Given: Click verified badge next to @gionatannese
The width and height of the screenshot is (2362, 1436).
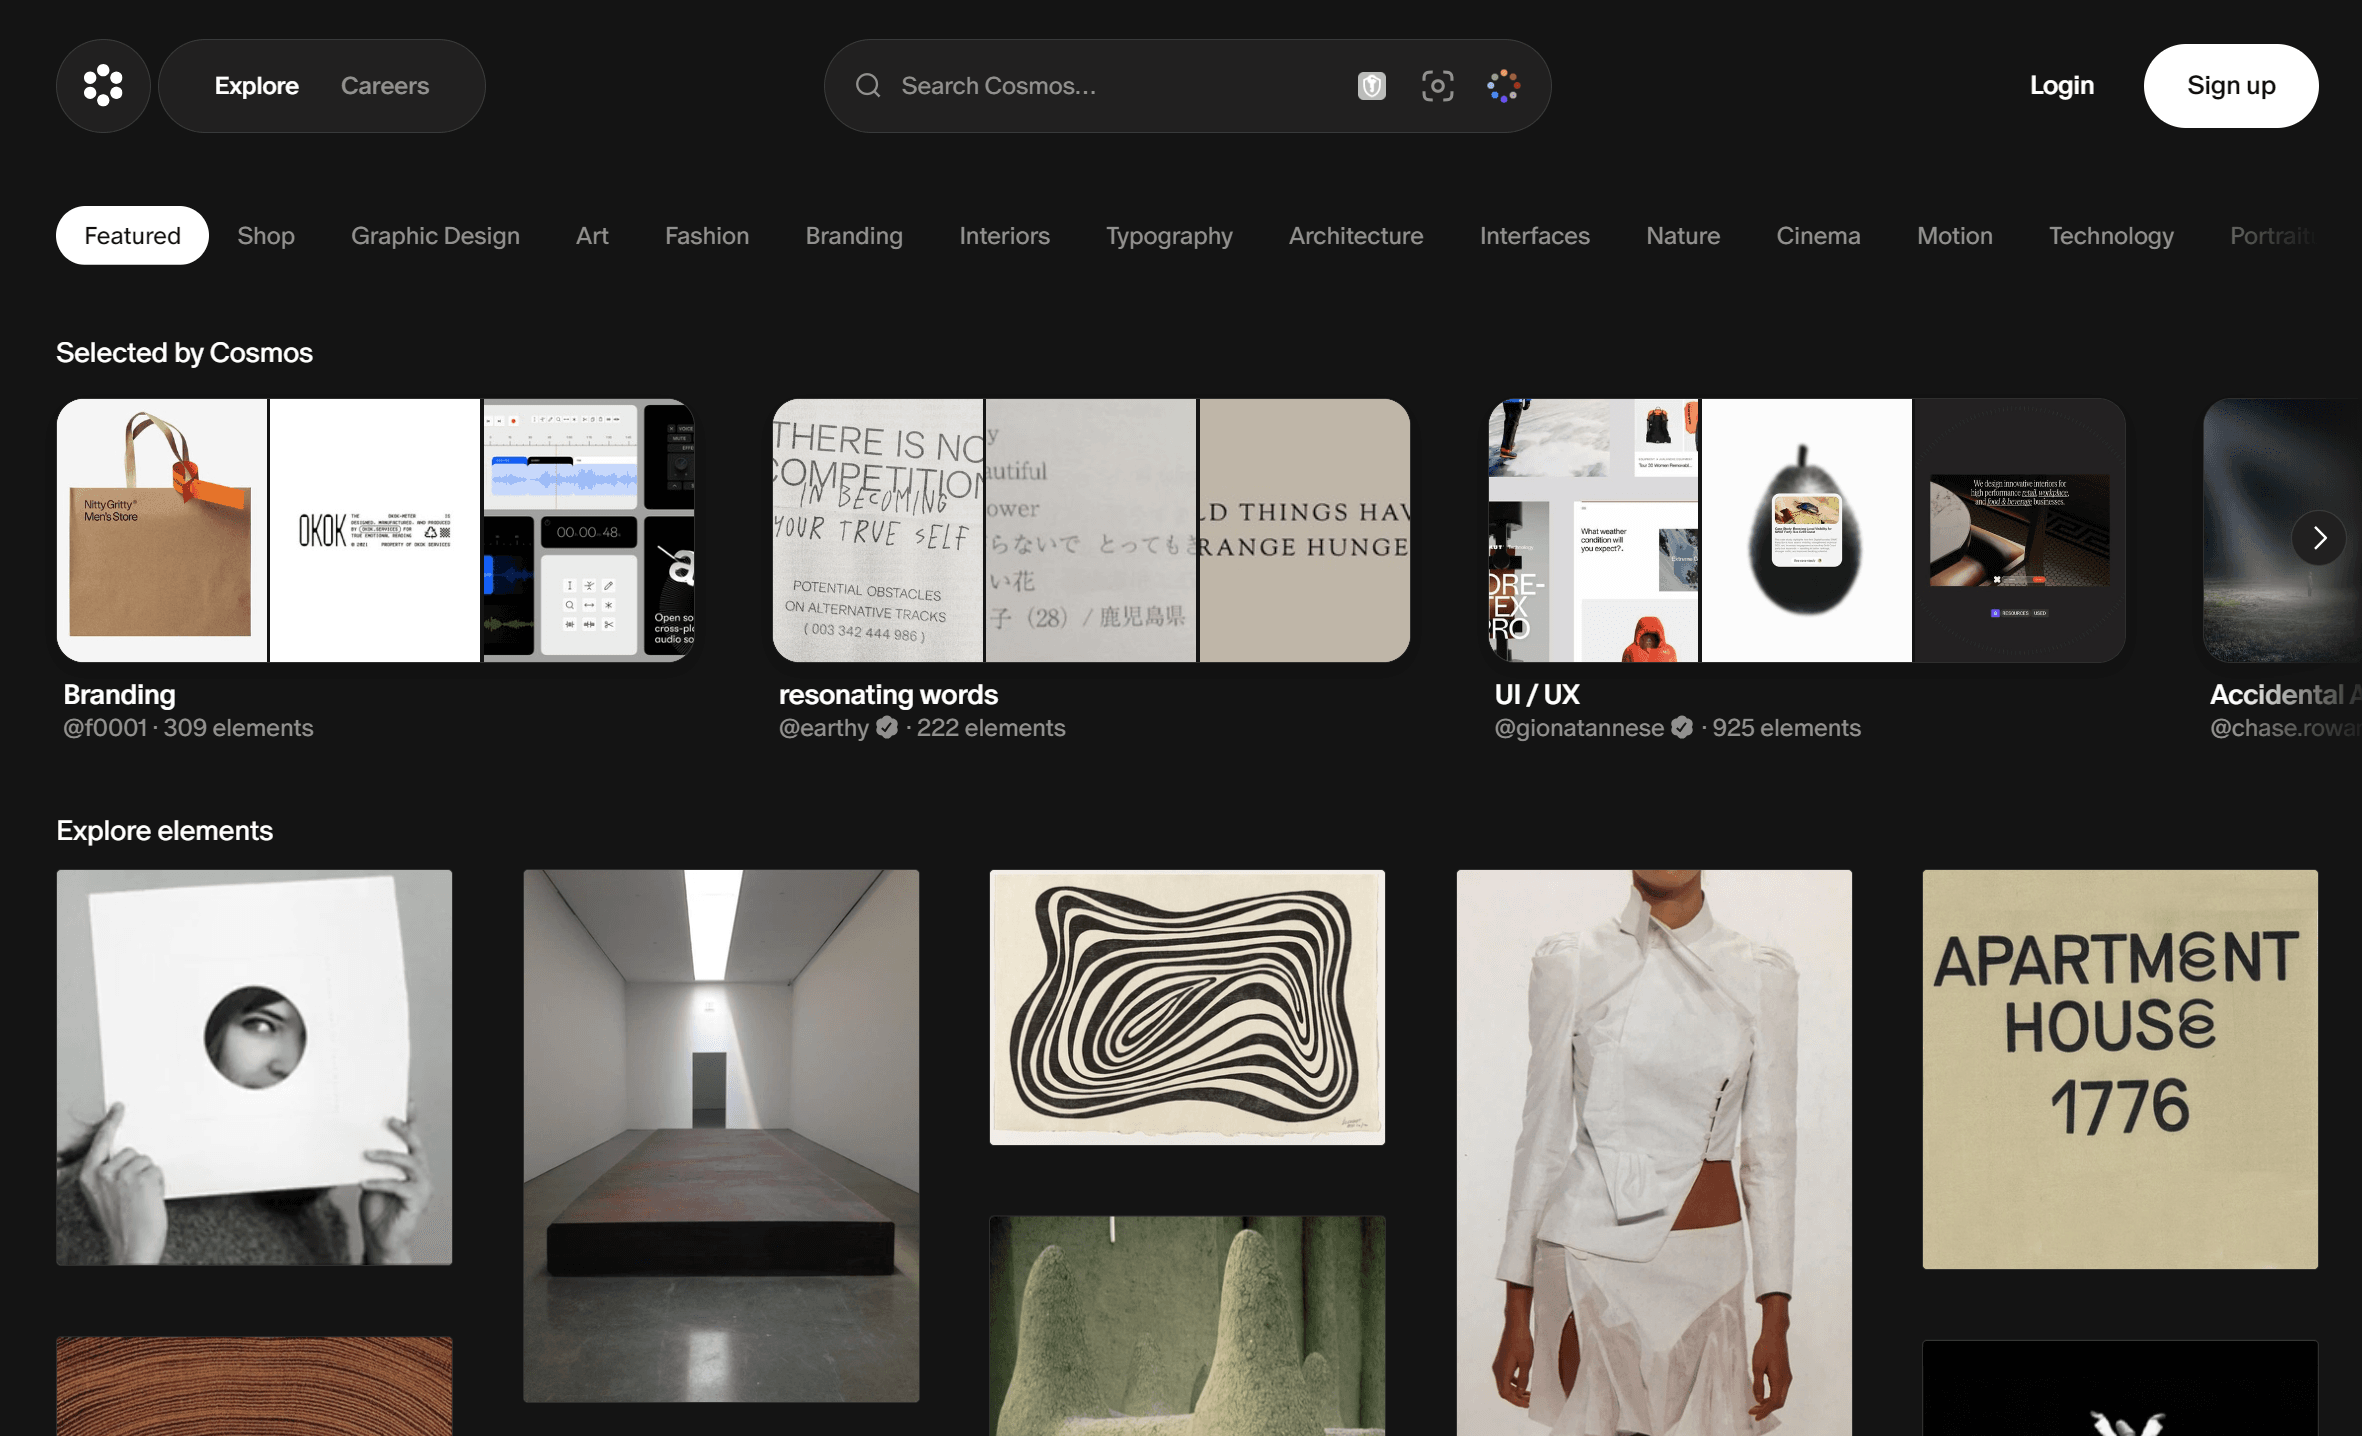Looking at the screenshot, I should point(1682,727).
